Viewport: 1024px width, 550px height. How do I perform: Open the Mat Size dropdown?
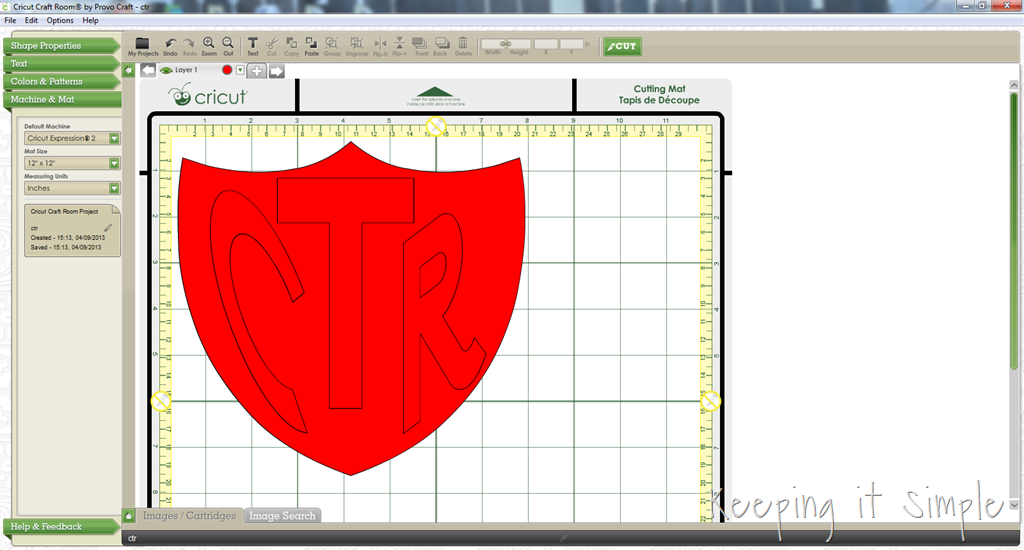click(72, 163)
